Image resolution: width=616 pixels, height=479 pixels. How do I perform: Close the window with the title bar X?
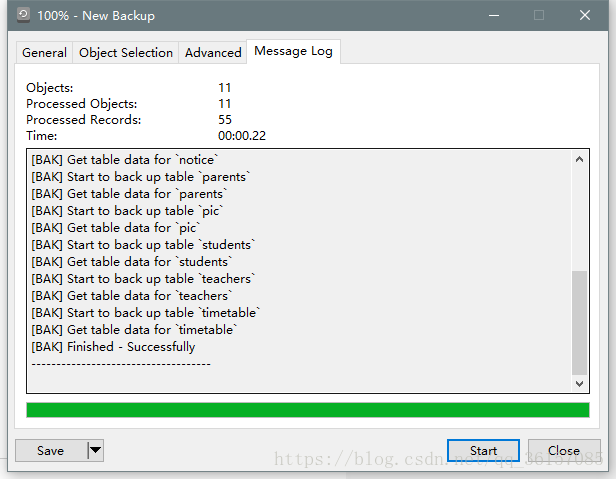[x=585, y=16]
